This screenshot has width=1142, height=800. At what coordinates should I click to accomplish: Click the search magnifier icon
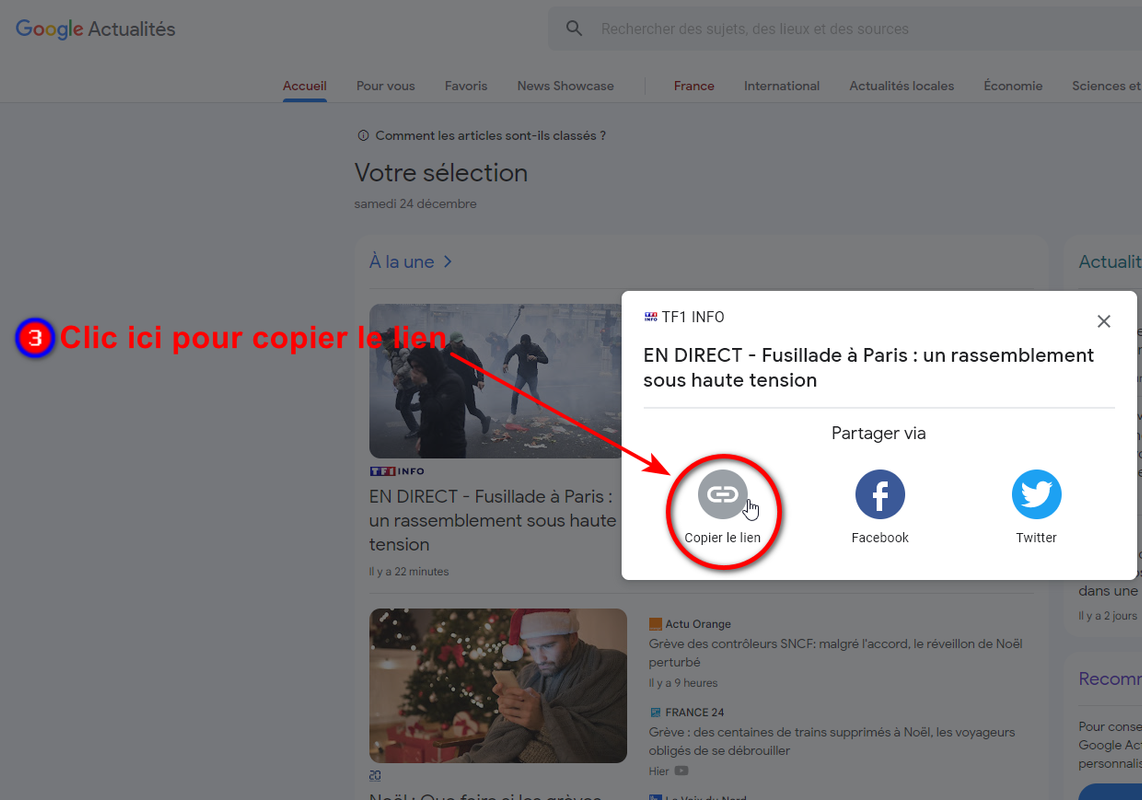574,28
